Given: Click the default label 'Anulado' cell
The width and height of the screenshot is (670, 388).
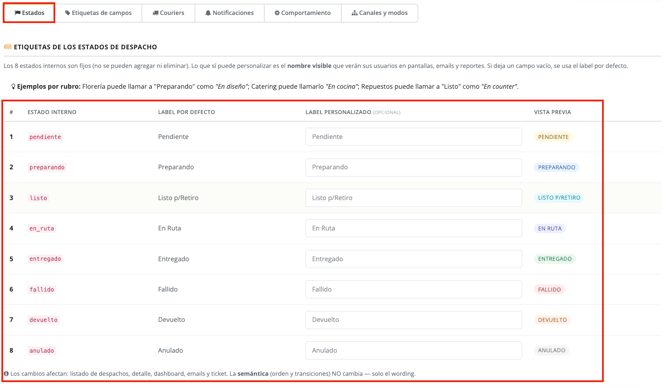Looking at the screenshot, I should click(x=170, y=350).
